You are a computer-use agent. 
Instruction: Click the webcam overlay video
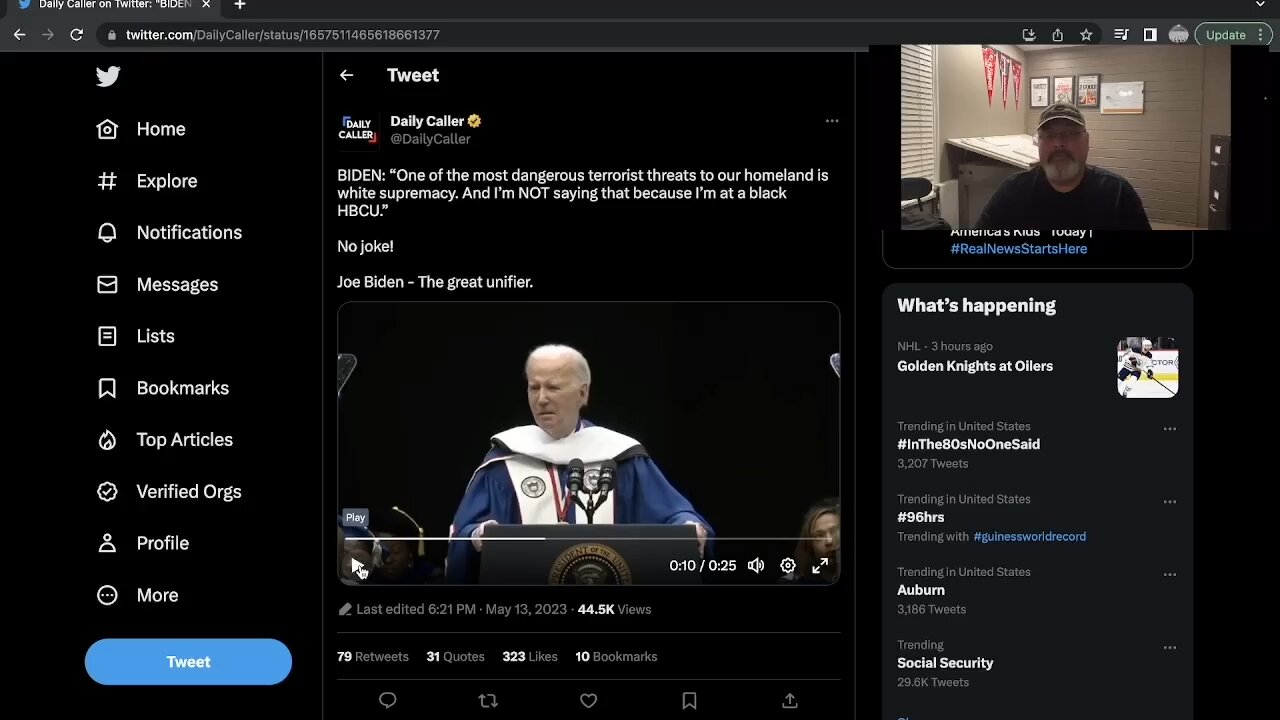[1065, 137]
